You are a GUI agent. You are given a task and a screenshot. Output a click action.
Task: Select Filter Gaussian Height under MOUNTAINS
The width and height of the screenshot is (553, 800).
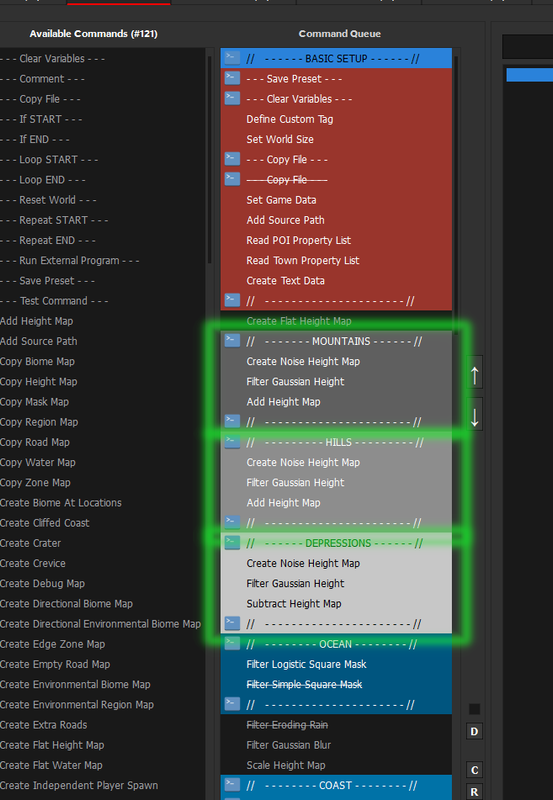[x=336, y=382]
